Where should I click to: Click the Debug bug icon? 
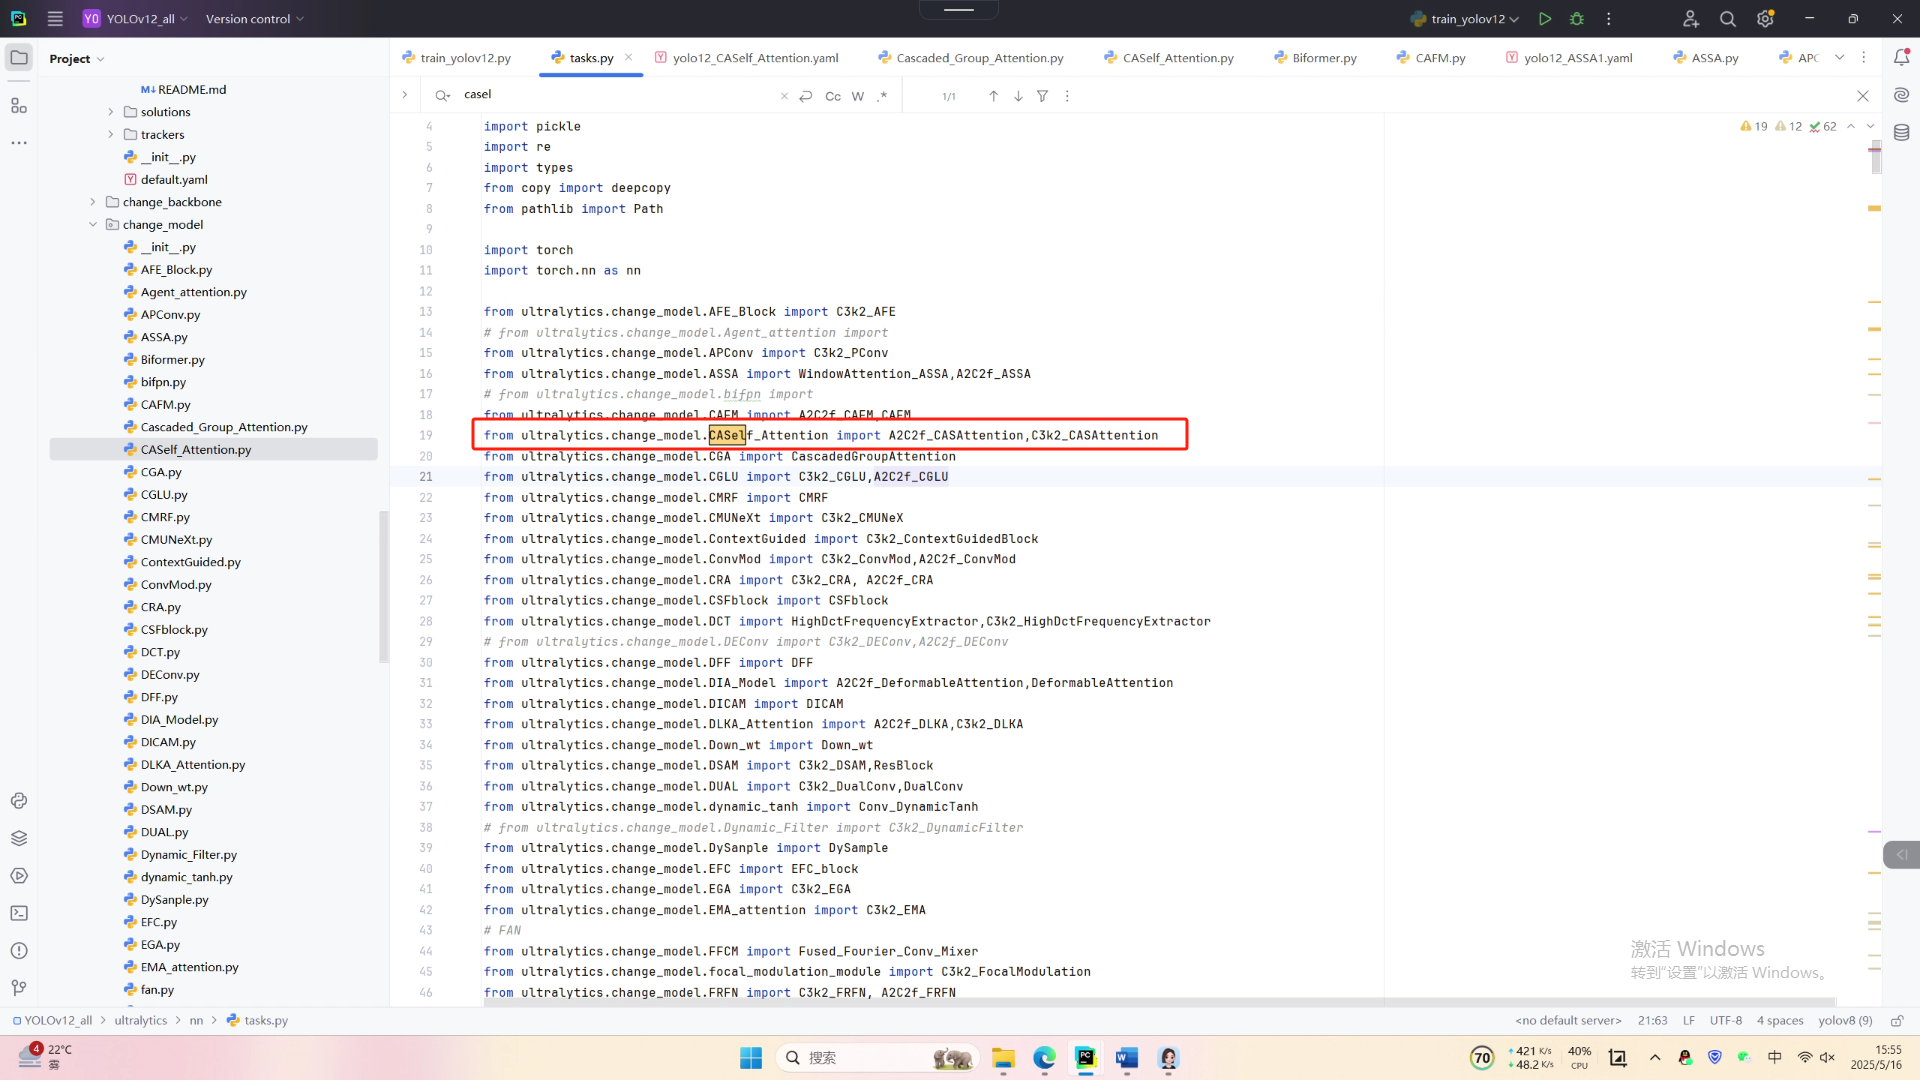tap(1577, 19)
